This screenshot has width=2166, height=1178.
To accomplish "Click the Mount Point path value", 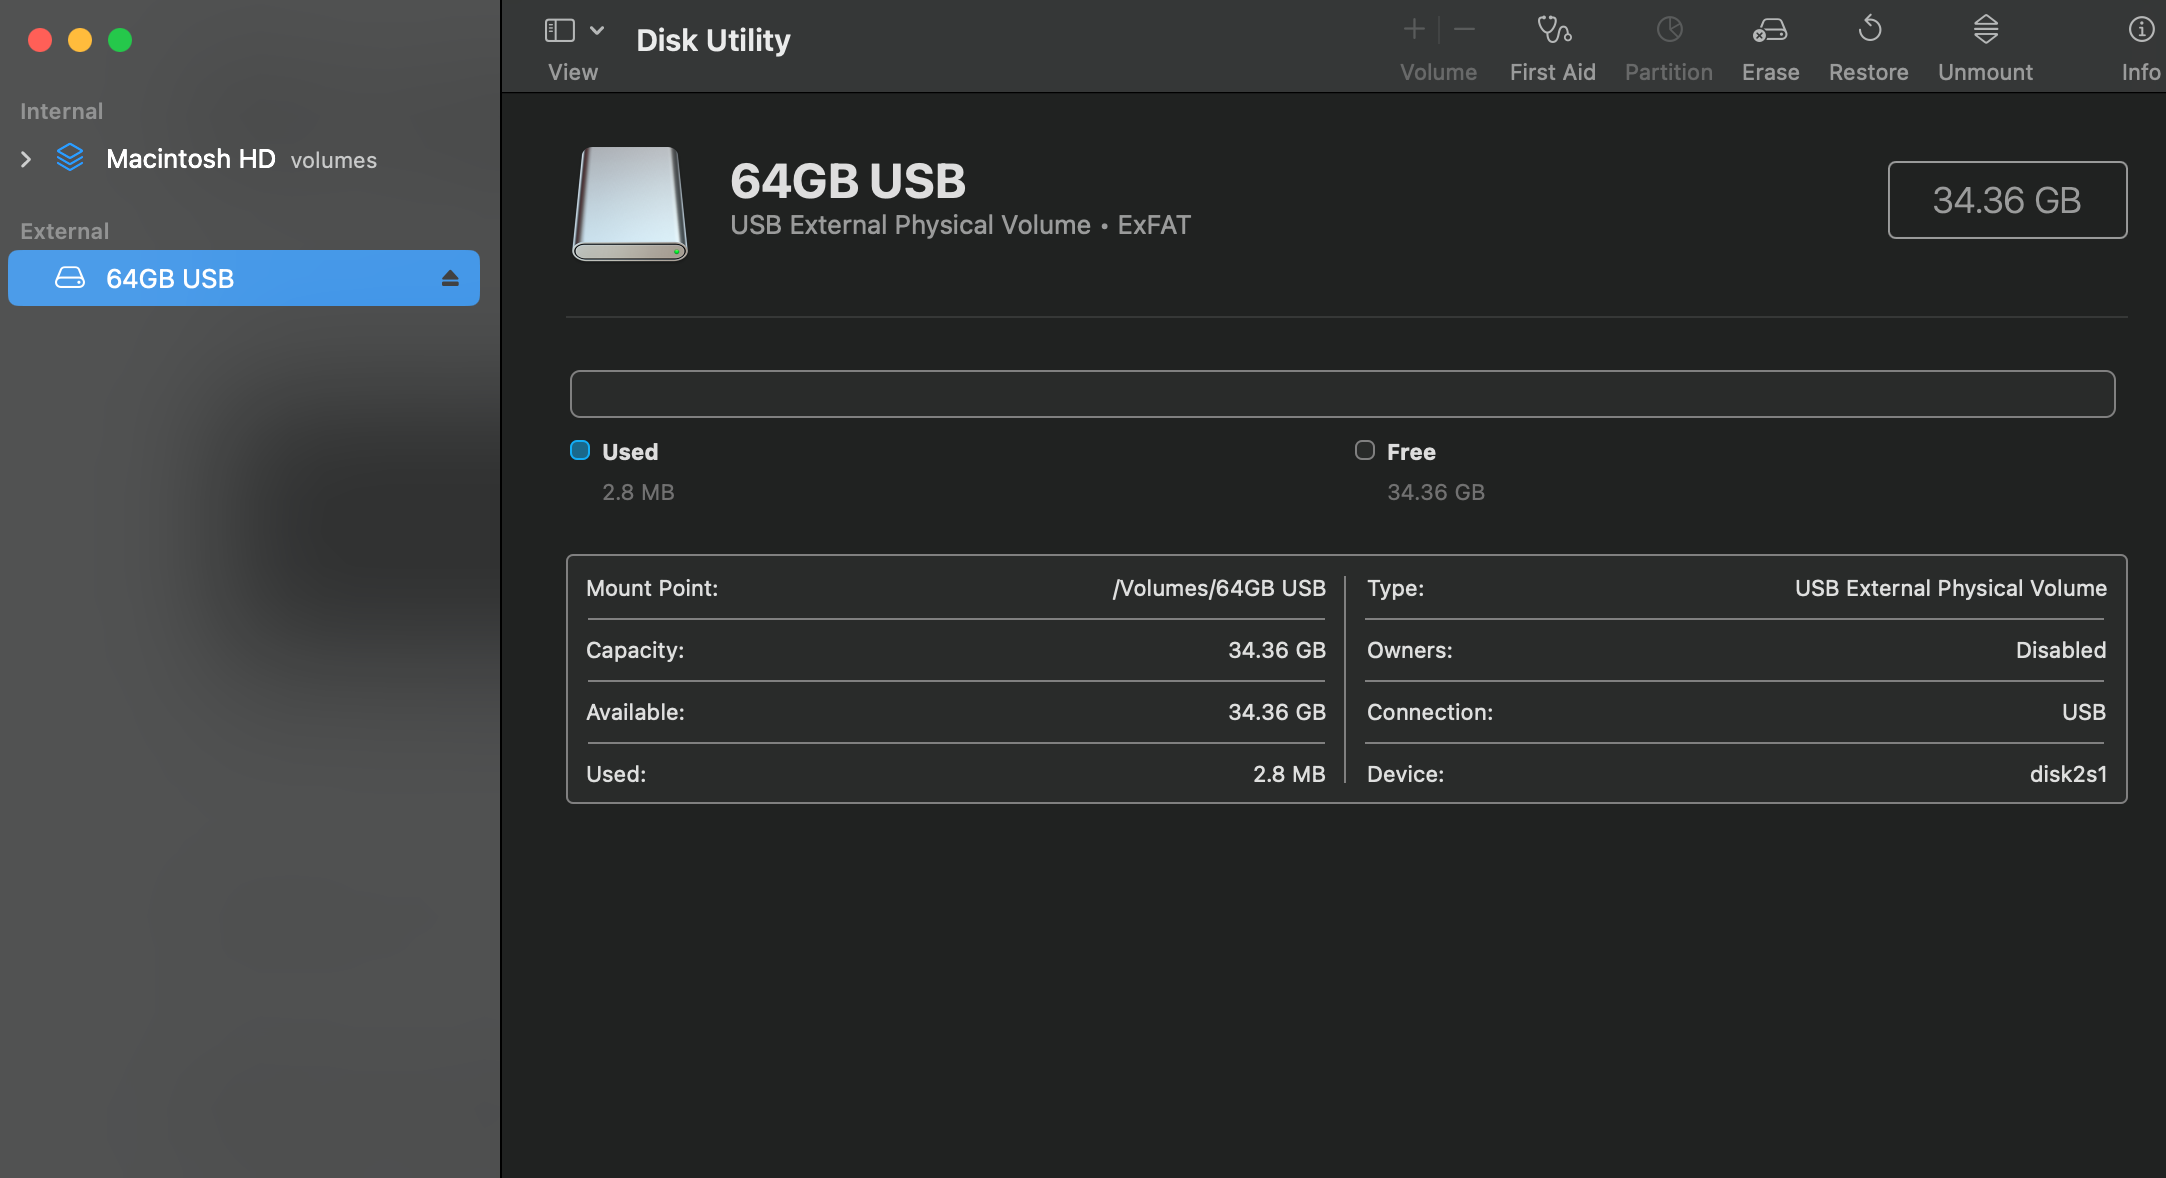I will pyautogui.click(x=1219, y=588).
